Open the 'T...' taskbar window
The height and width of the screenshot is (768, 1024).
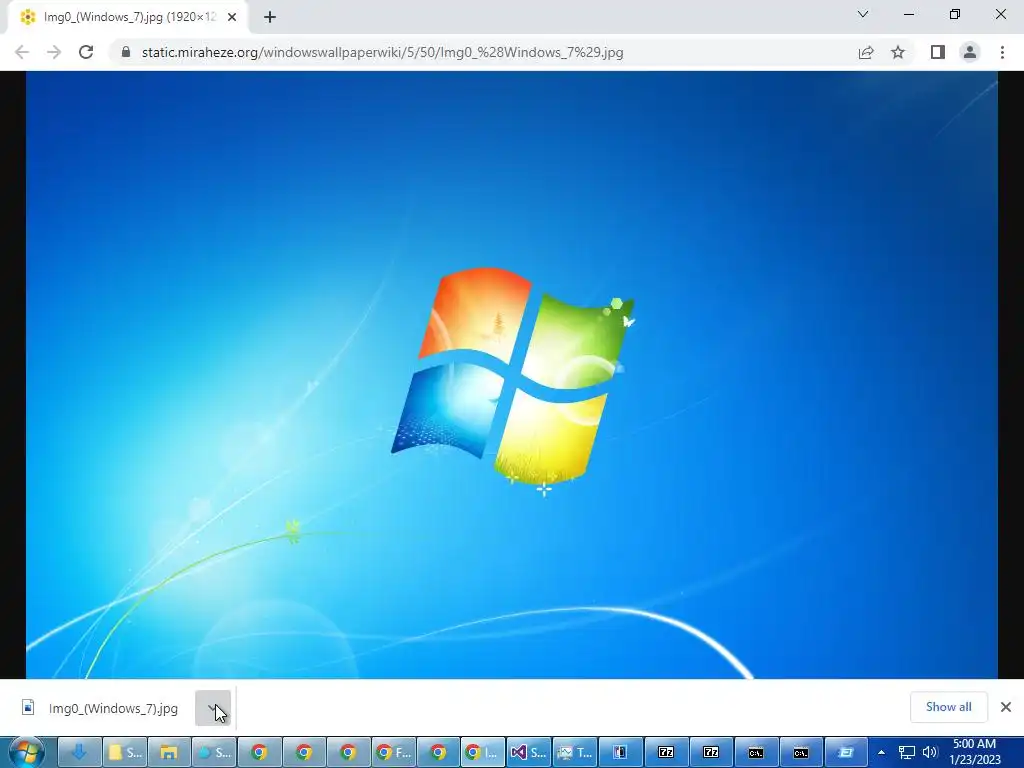pyautogui.click(x=575, y=752)
